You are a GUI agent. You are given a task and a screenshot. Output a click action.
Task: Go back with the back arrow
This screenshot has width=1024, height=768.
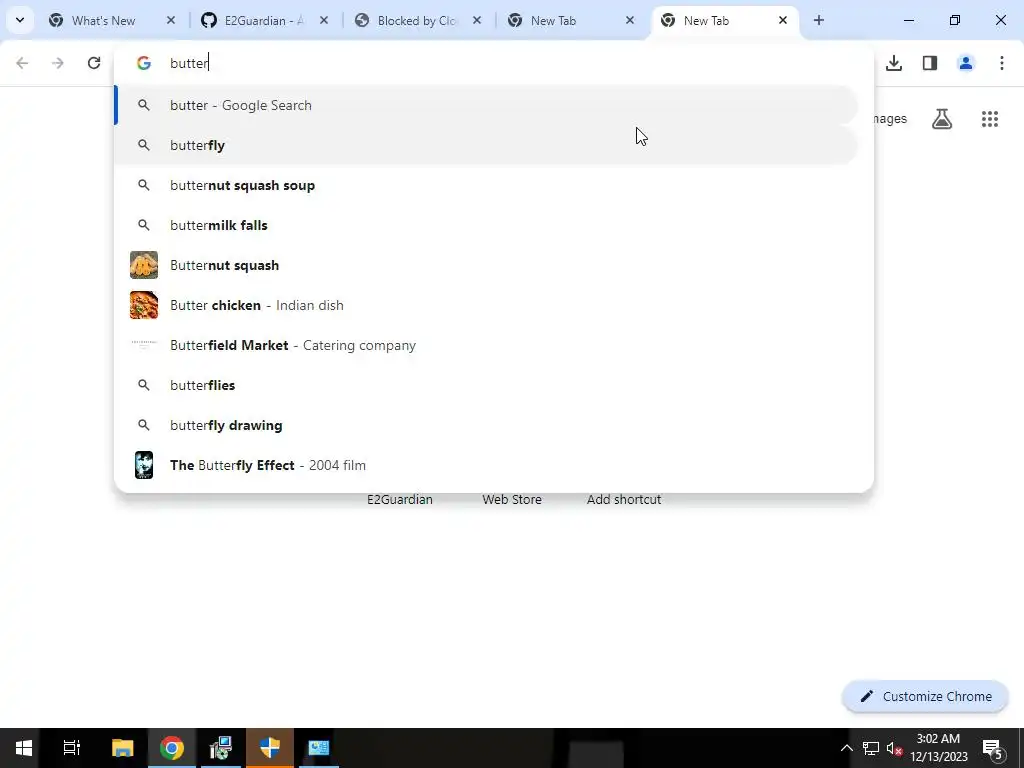22,63
